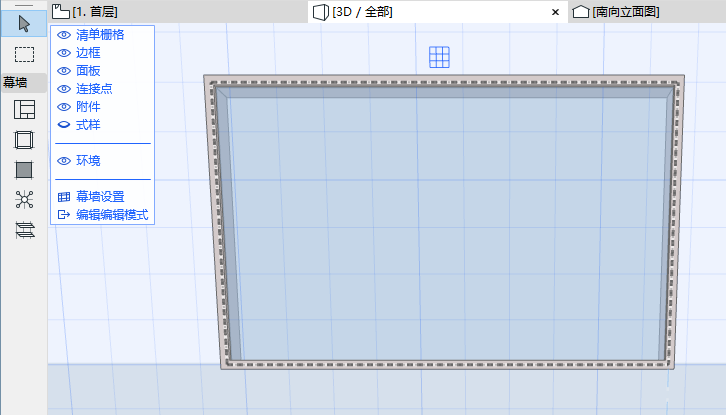Choose the curtain wall junction tool

tap(24, 200)
